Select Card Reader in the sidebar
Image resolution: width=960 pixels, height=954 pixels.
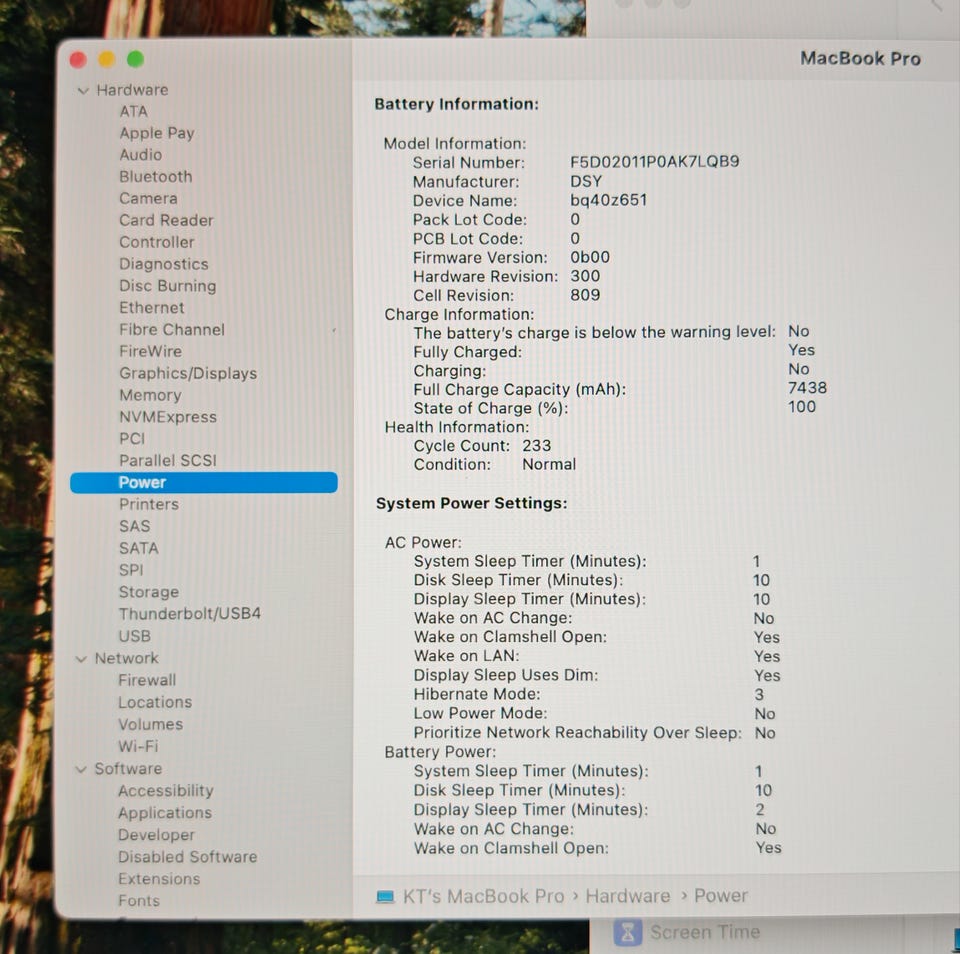167,220
